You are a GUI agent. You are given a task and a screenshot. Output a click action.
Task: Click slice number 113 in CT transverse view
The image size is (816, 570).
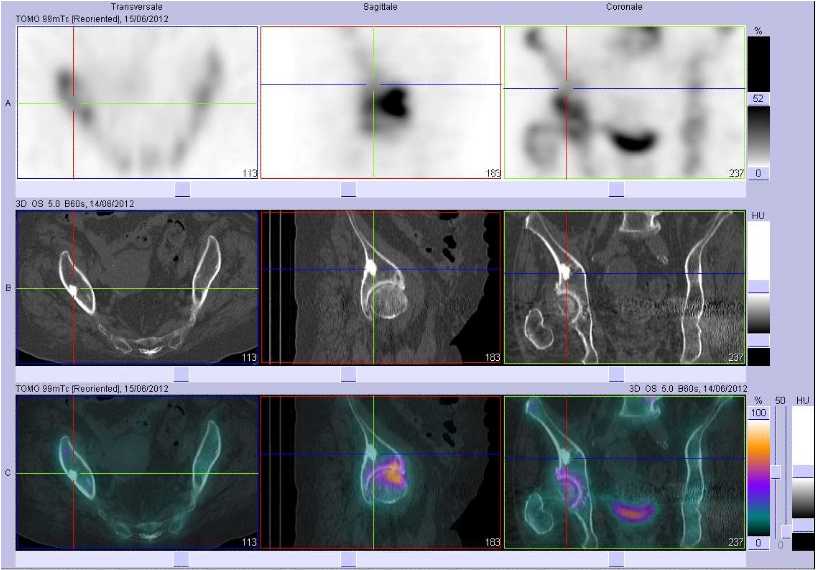click(x=249, y=358)
